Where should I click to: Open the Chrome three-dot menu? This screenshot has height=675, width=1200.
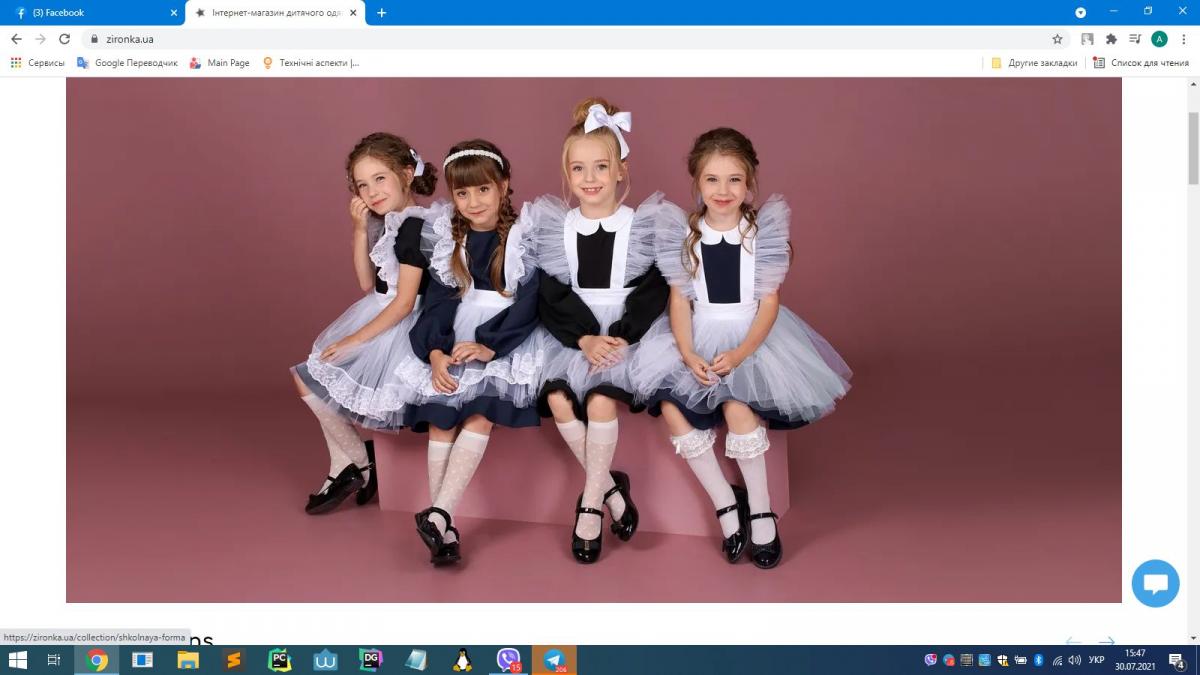(x=1182, y=39)
